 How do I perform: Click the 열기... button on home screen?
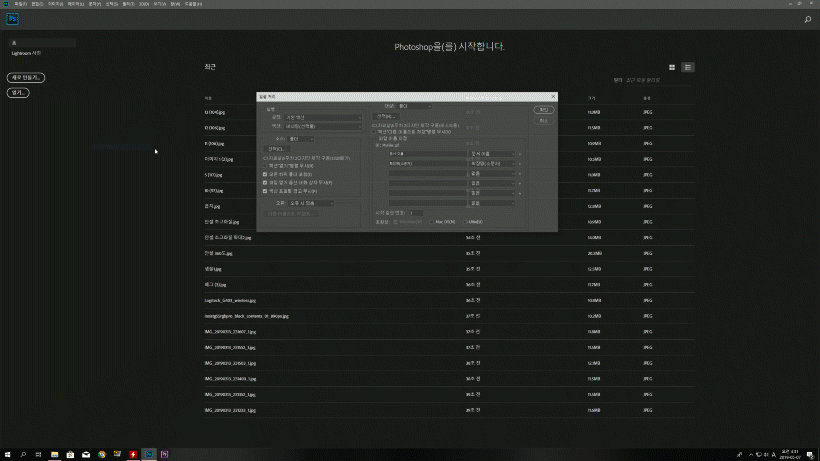[18, 93]
